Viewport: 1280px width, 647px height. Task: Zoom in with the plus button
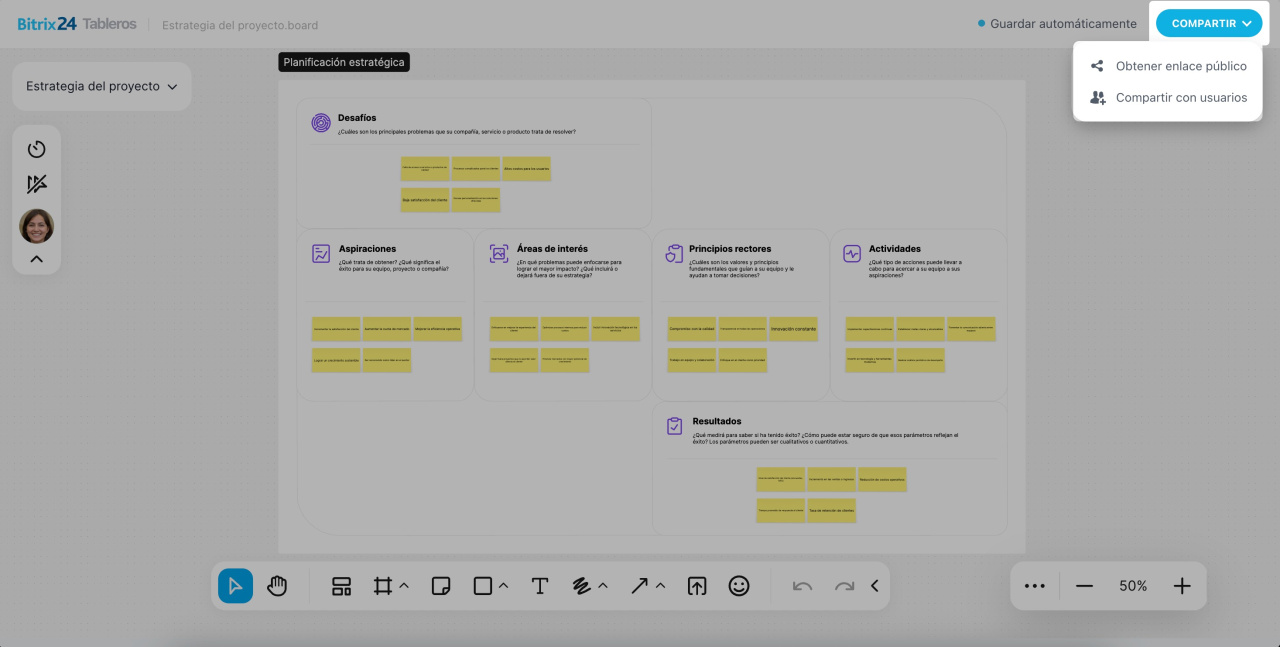tap(1181, 586)
